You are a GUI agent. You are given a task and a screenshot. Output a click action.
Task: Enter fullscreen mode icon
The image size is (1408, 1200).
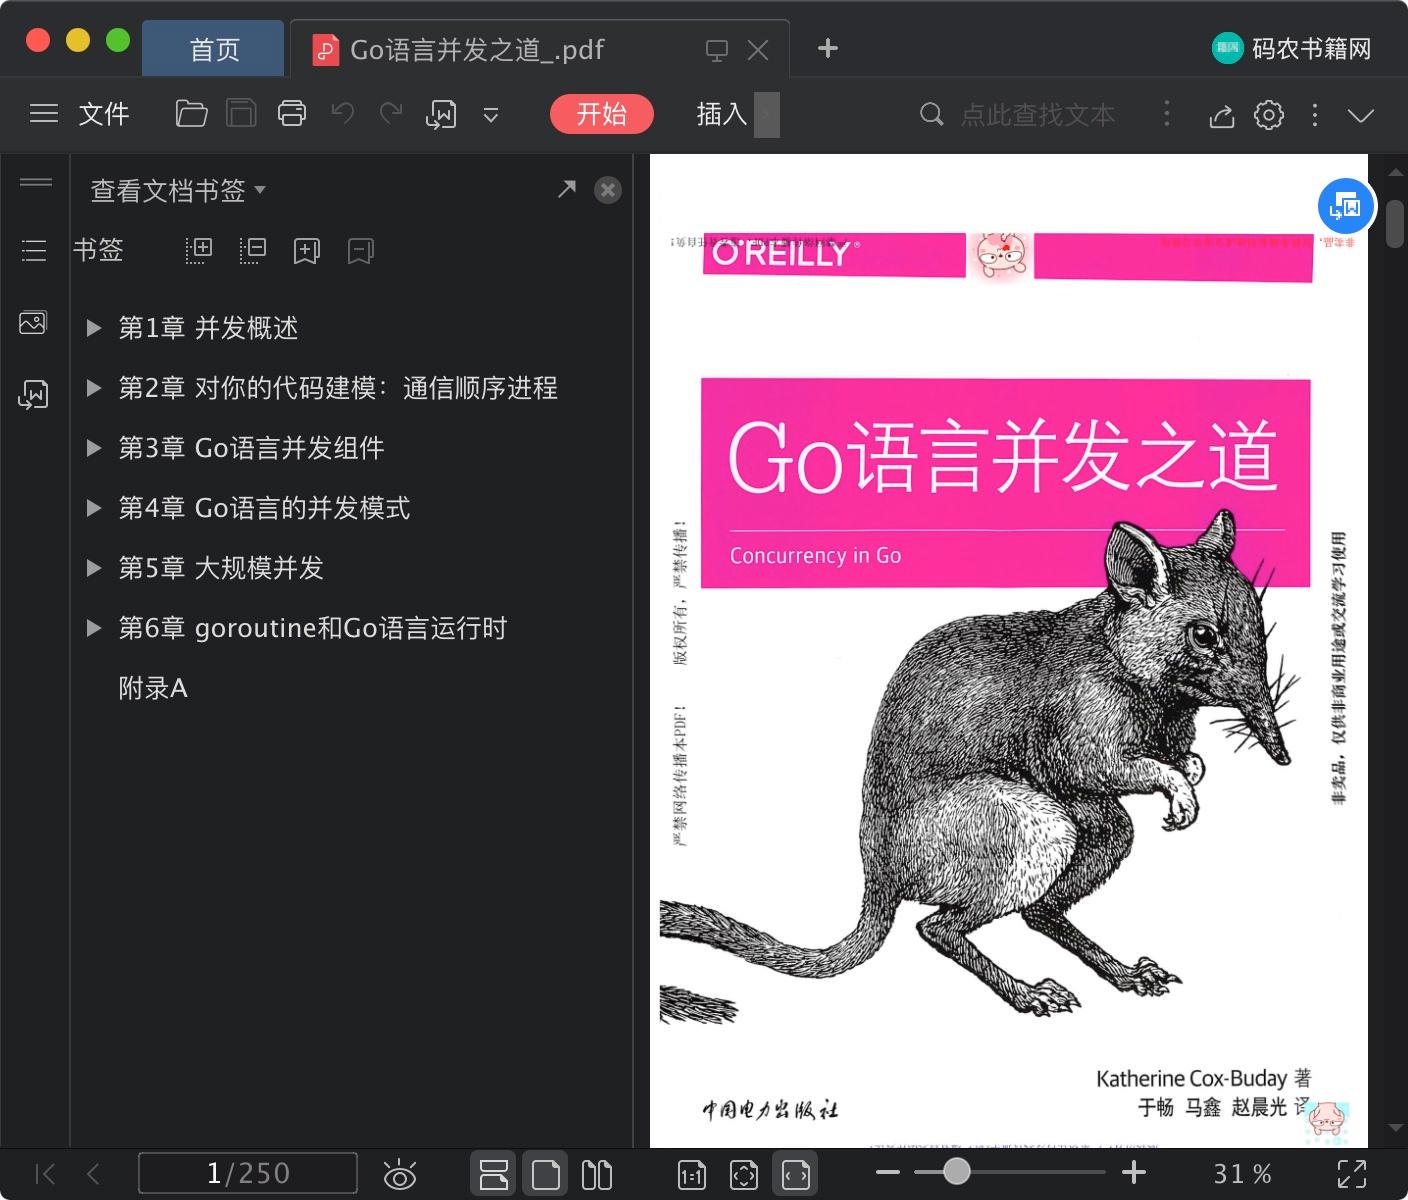pyautogui.click(x=1352, y=1173)
